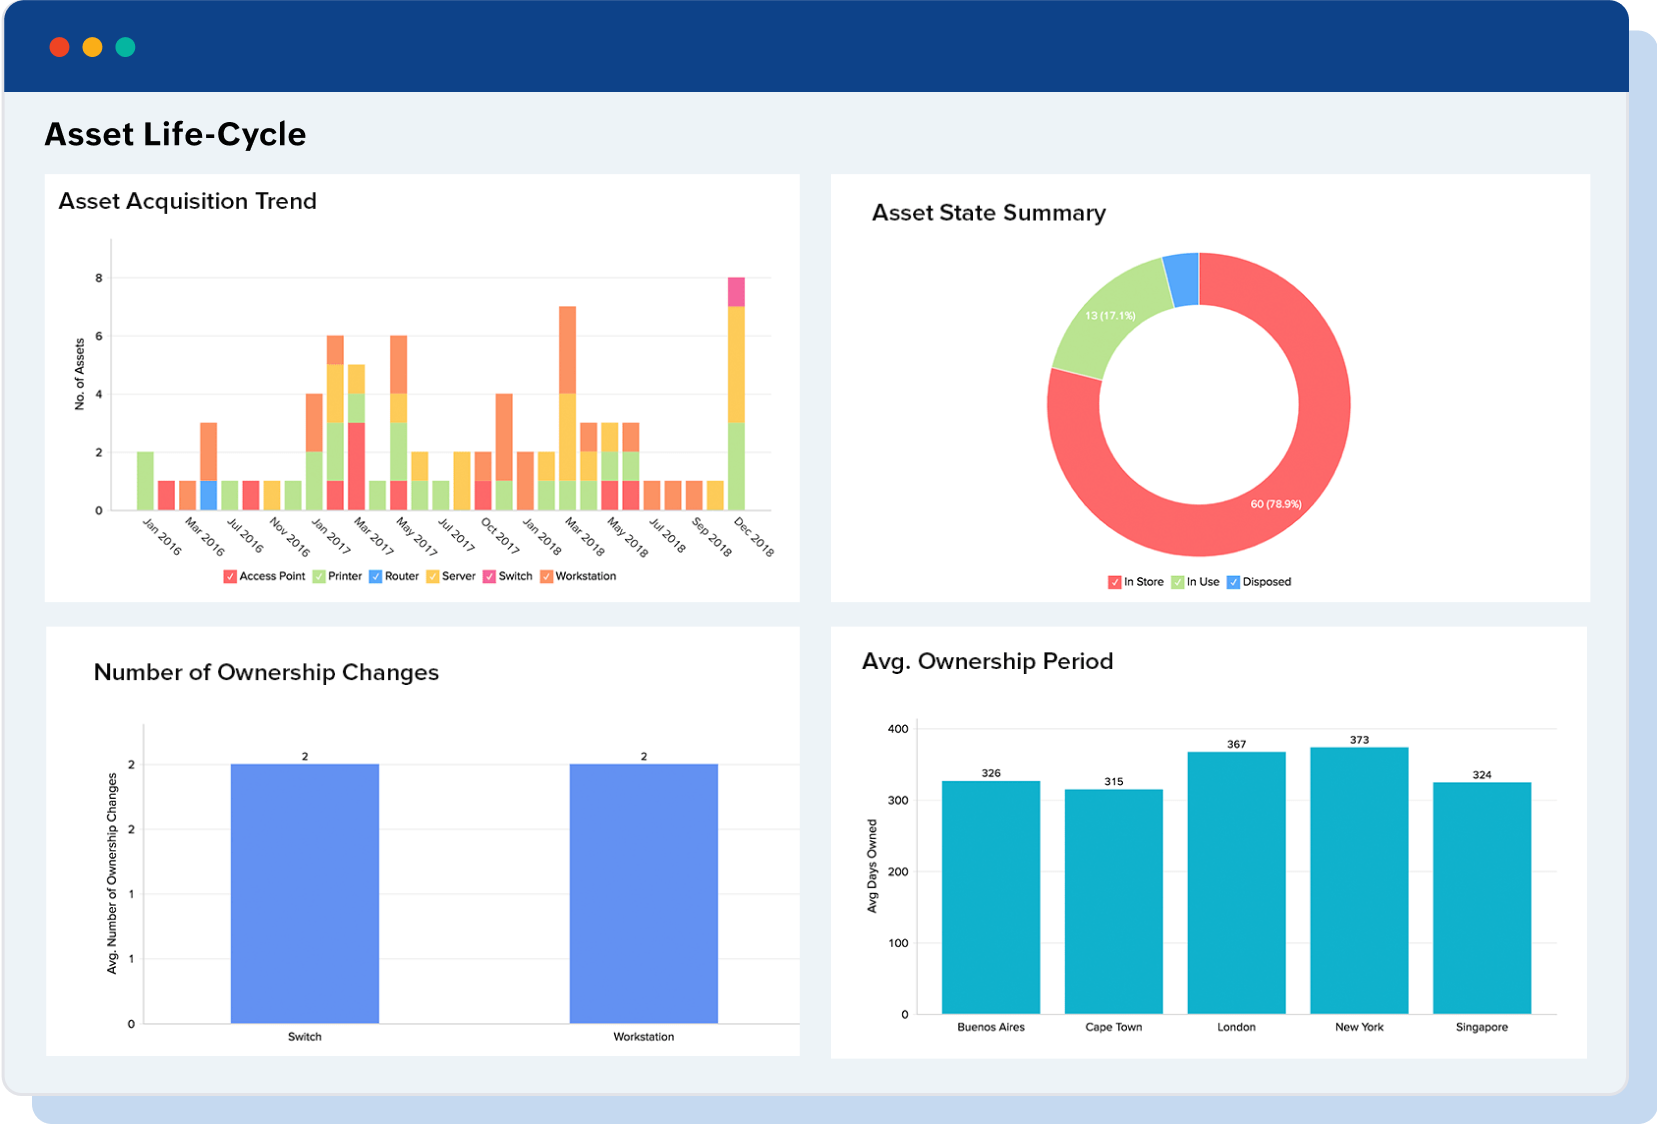Click the 60 (78.9%) donut label

point(1276,504)
